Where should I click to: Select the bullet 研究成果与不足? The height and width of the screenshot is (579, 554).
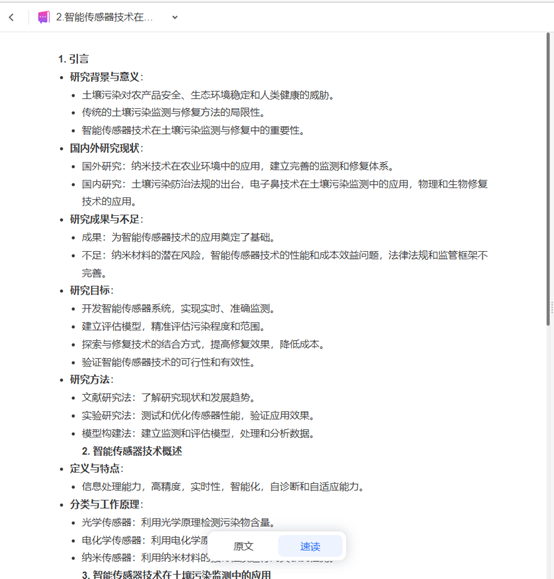coord(106,219)
